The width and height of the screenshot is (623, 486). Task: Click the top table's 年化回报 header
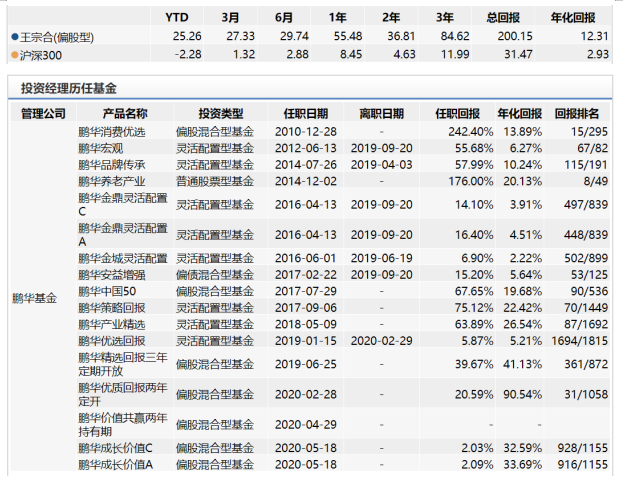(573, 17)
